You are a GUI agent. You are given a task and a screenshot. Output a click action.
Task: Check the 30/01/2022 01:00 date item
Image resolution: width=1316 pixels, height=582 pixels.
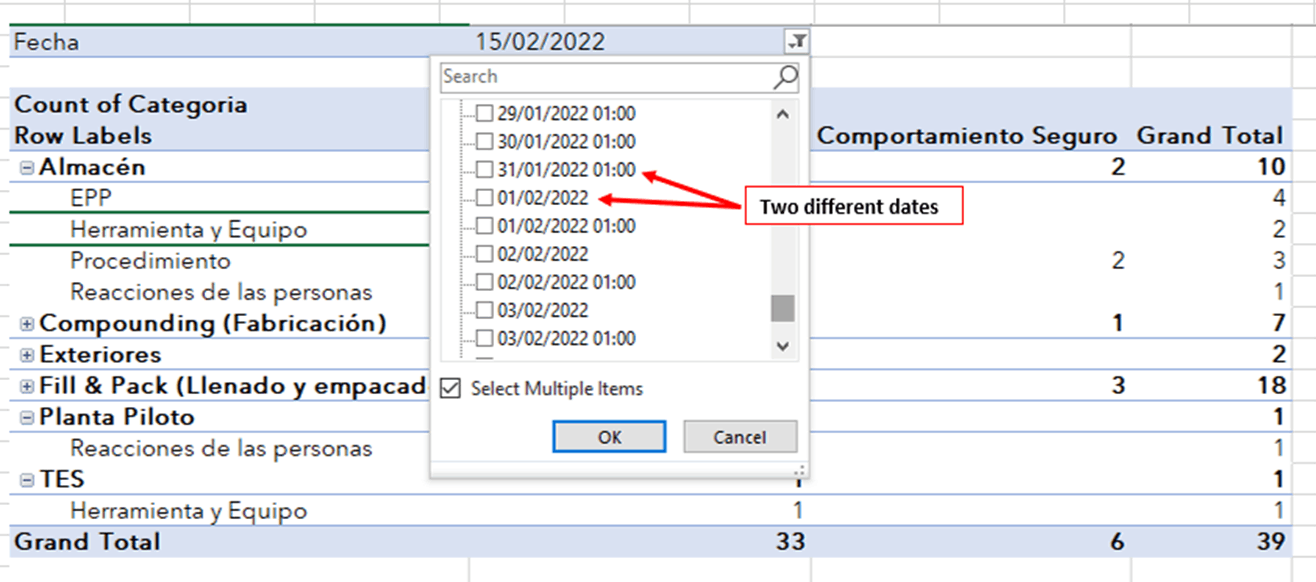(484, 142)
